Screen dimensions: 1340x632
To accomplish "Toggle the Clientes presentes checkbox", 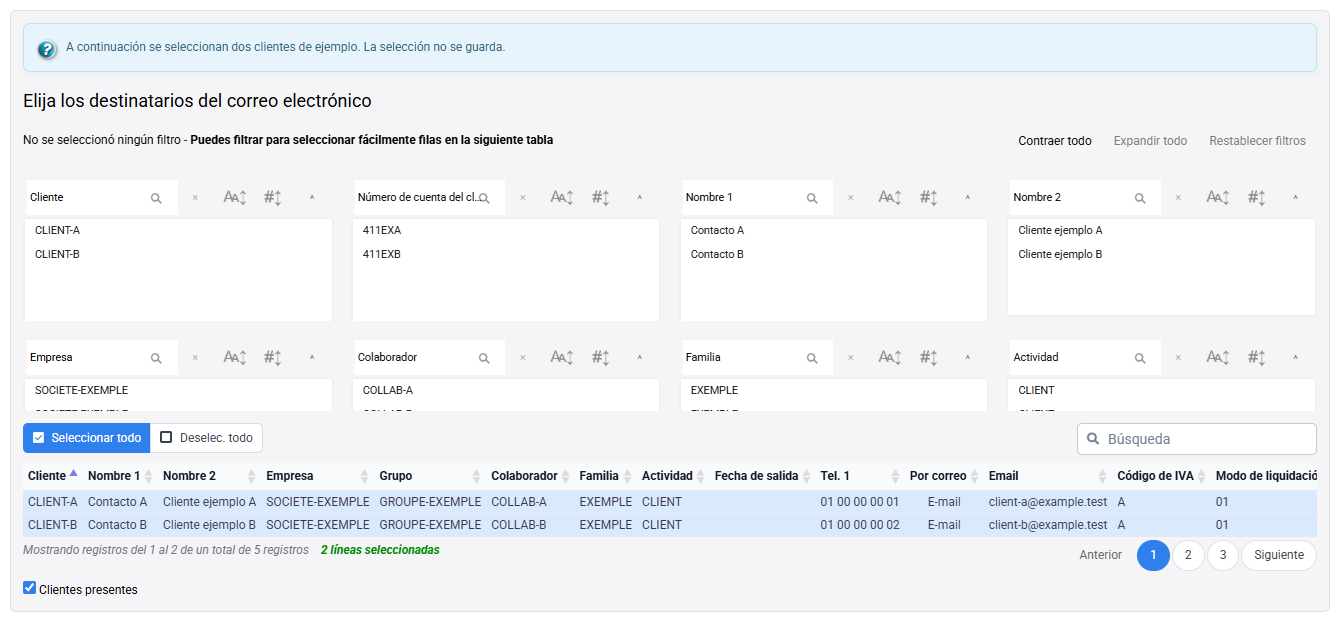I will [x=29, y=588].
